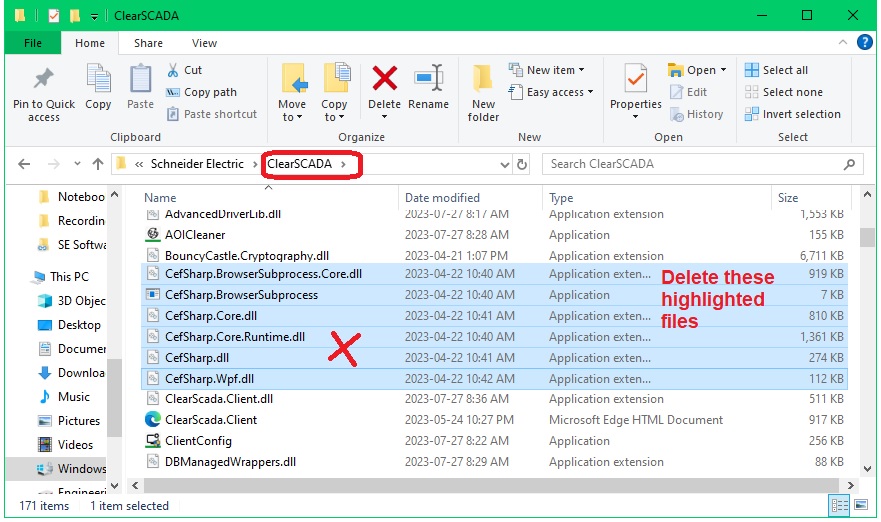Refresh the folder view

point(522,165)
